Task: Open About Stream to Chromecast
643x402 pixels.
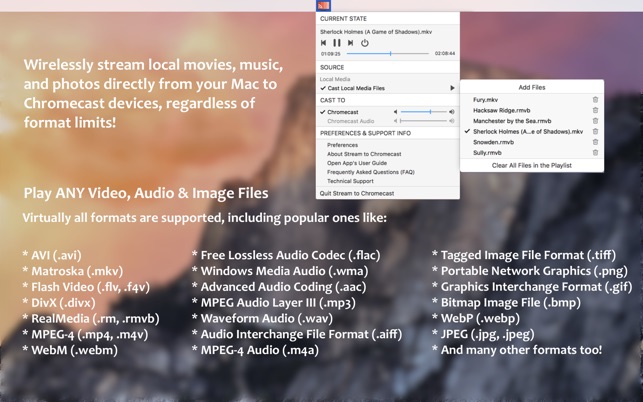Action: (x=364, y=154)
